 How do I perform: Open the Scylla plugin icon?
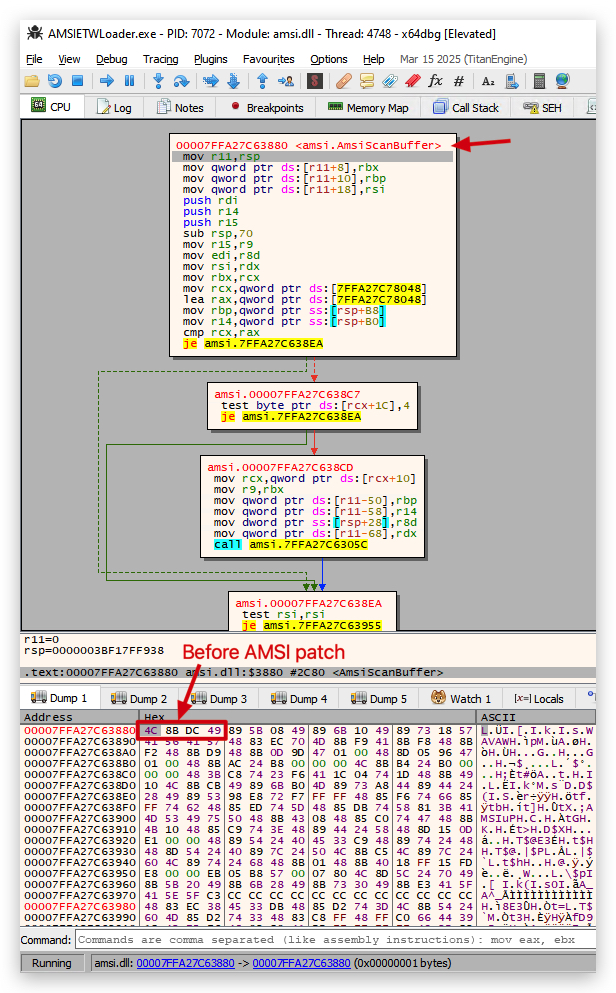click(x=315, y=81)
